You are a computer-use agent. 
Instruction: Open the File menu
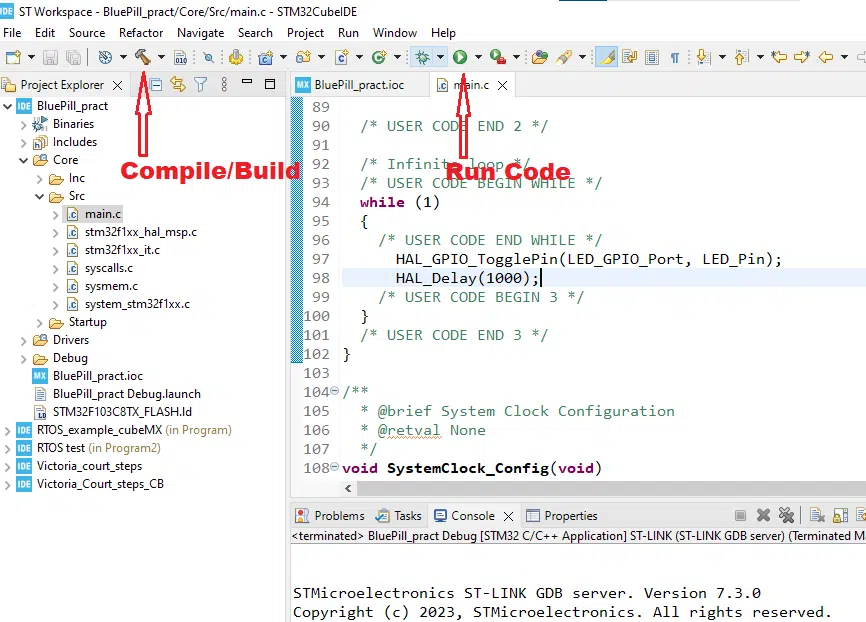click(12, 33)
